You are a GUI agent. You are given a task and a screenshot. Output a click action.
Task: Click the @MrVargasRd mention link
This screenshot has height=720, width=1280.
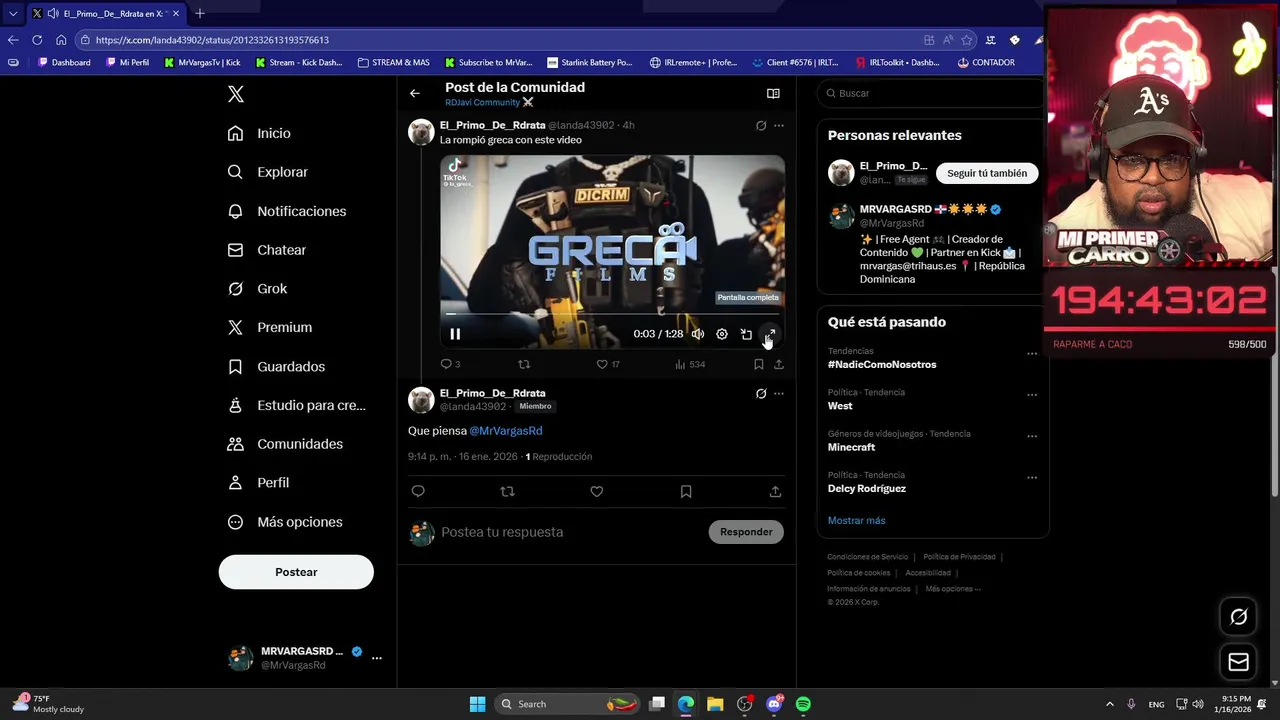[x=506, y=431]
